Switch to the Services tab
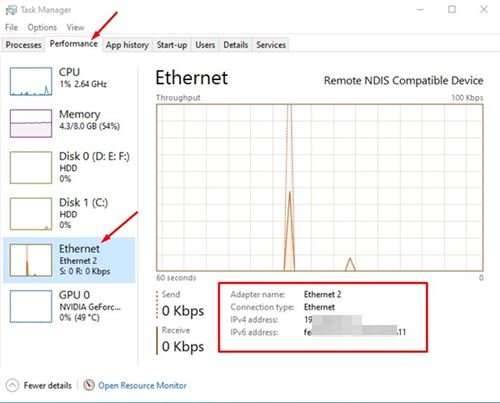The width and height of the screenshot is (500, 403). [271, 45]
